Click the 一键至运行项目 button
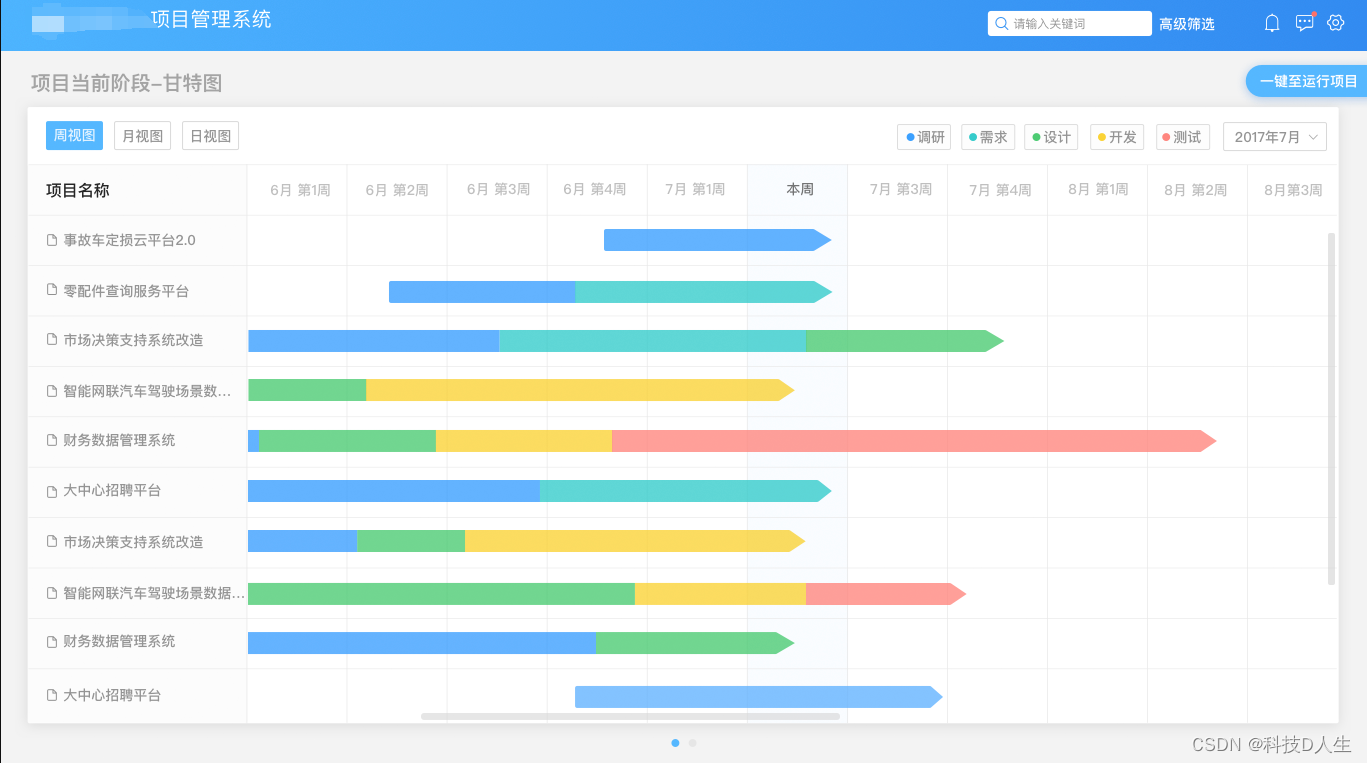Screen dimensions: 1367x763 (x=1308, y=82)
